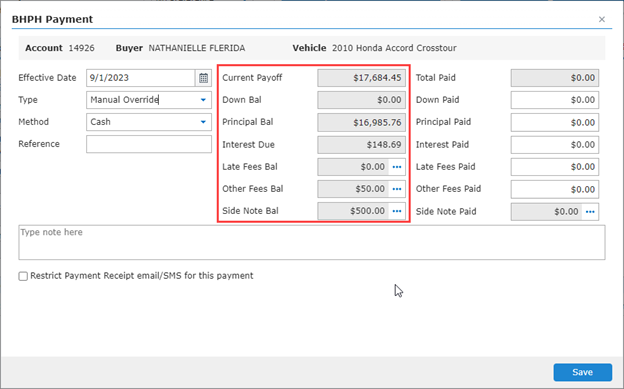Viewport: 624px width, 389px height.
Task: Click the Manual Override type text
Action: (x=125, y=100)
